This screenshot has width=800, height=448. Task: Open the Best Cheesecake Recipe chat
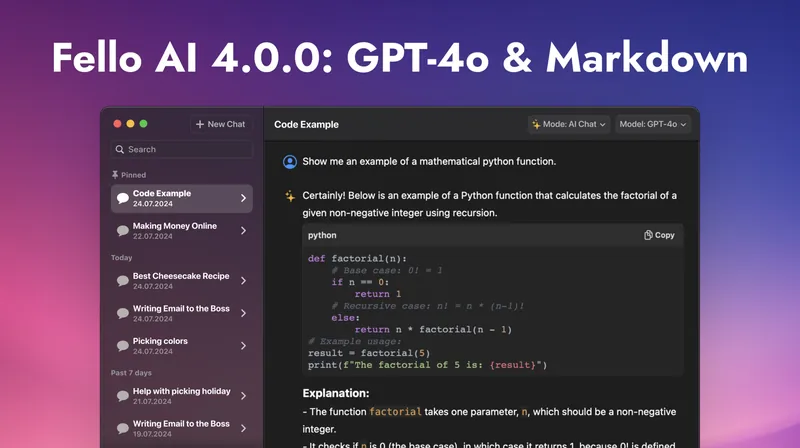tap(182, 281)
